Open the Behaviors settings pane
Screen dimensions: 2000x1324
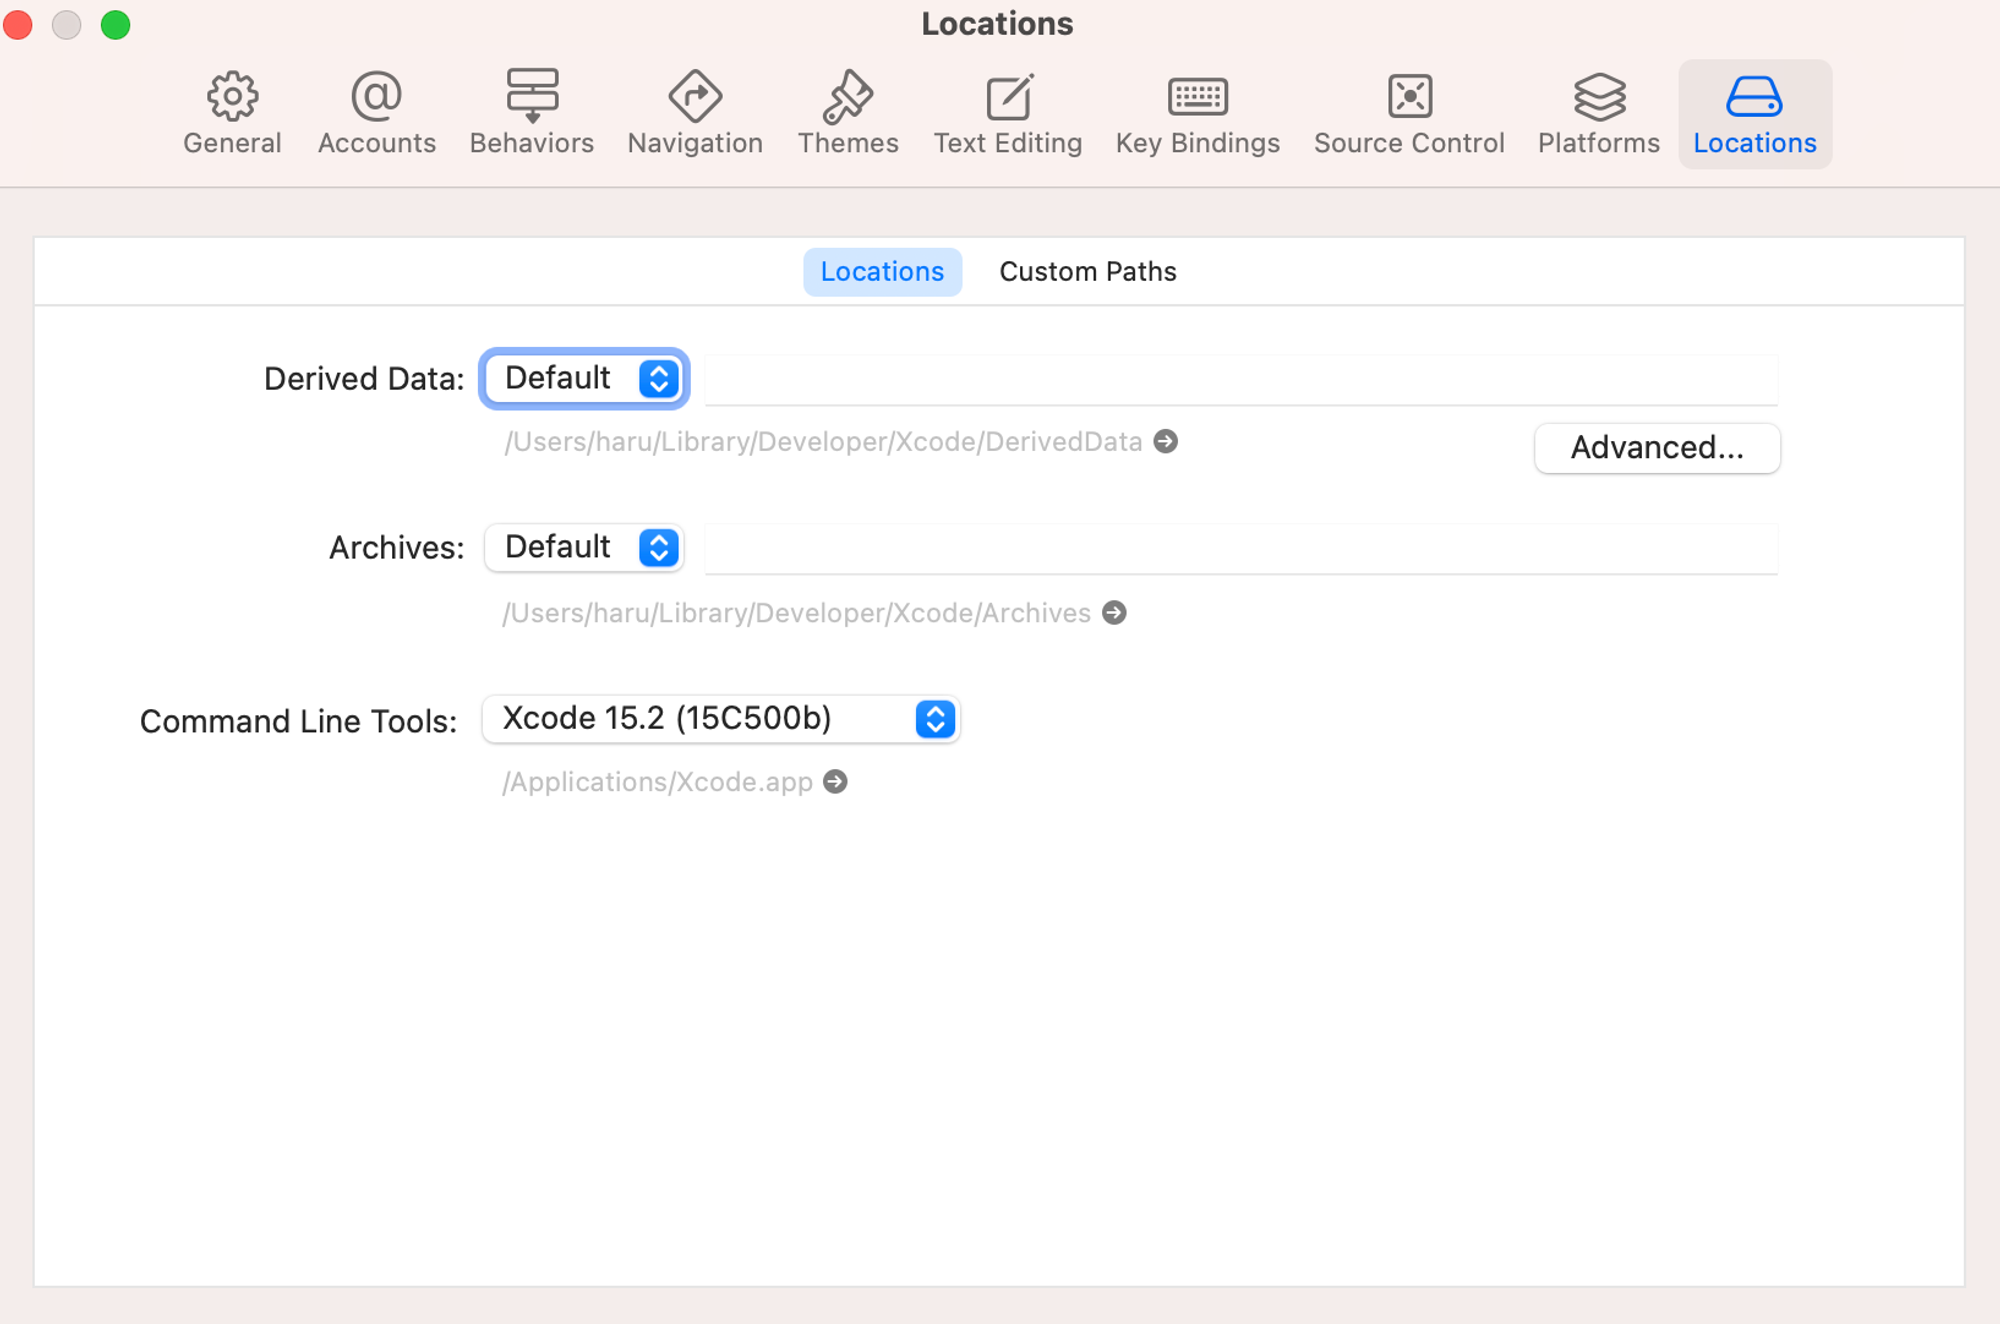(x=531, y=114)
